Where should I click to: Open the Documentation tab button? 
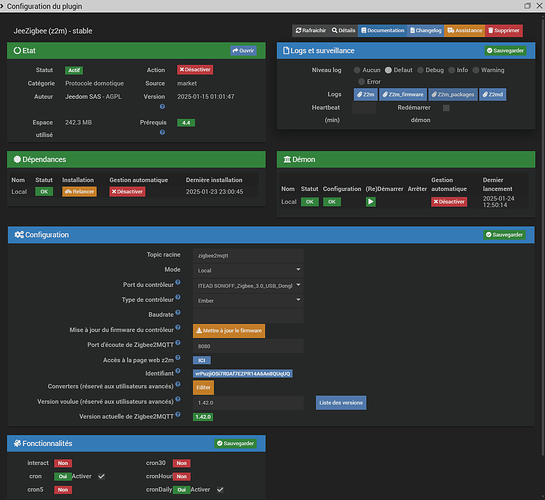click(x=383, y=31)
